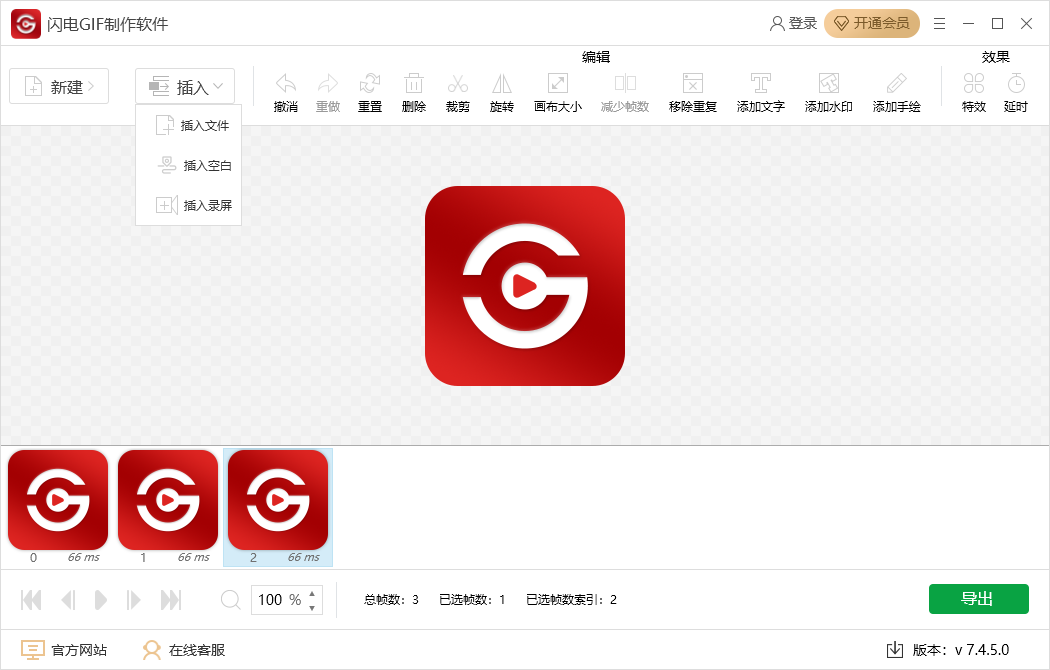Jump to the first frame
The height and width of the screenshot is (670, 1050).
[x=31, y=600]
